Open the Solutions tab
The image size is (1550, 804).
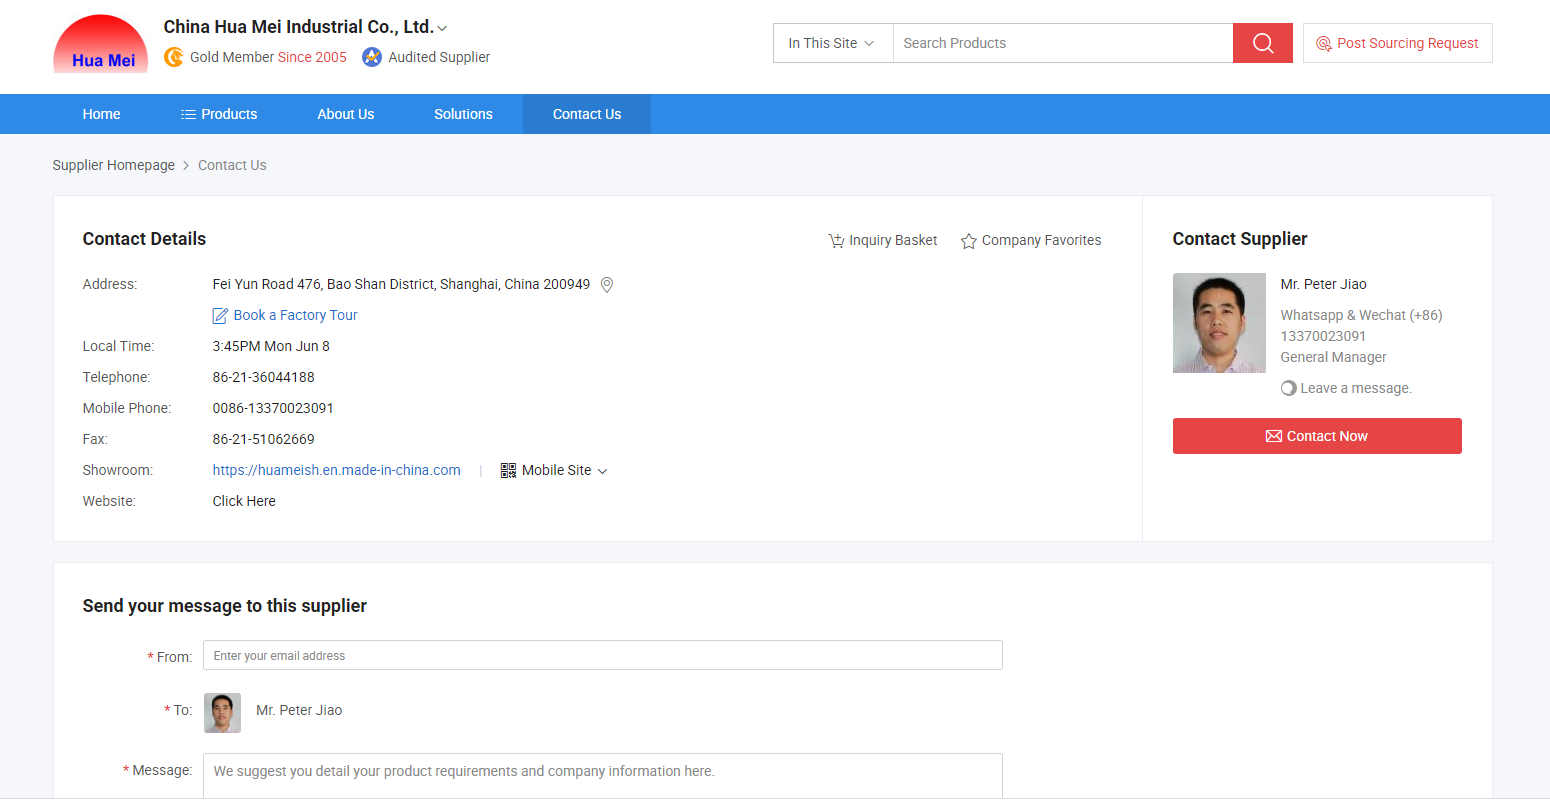[463, 114]
